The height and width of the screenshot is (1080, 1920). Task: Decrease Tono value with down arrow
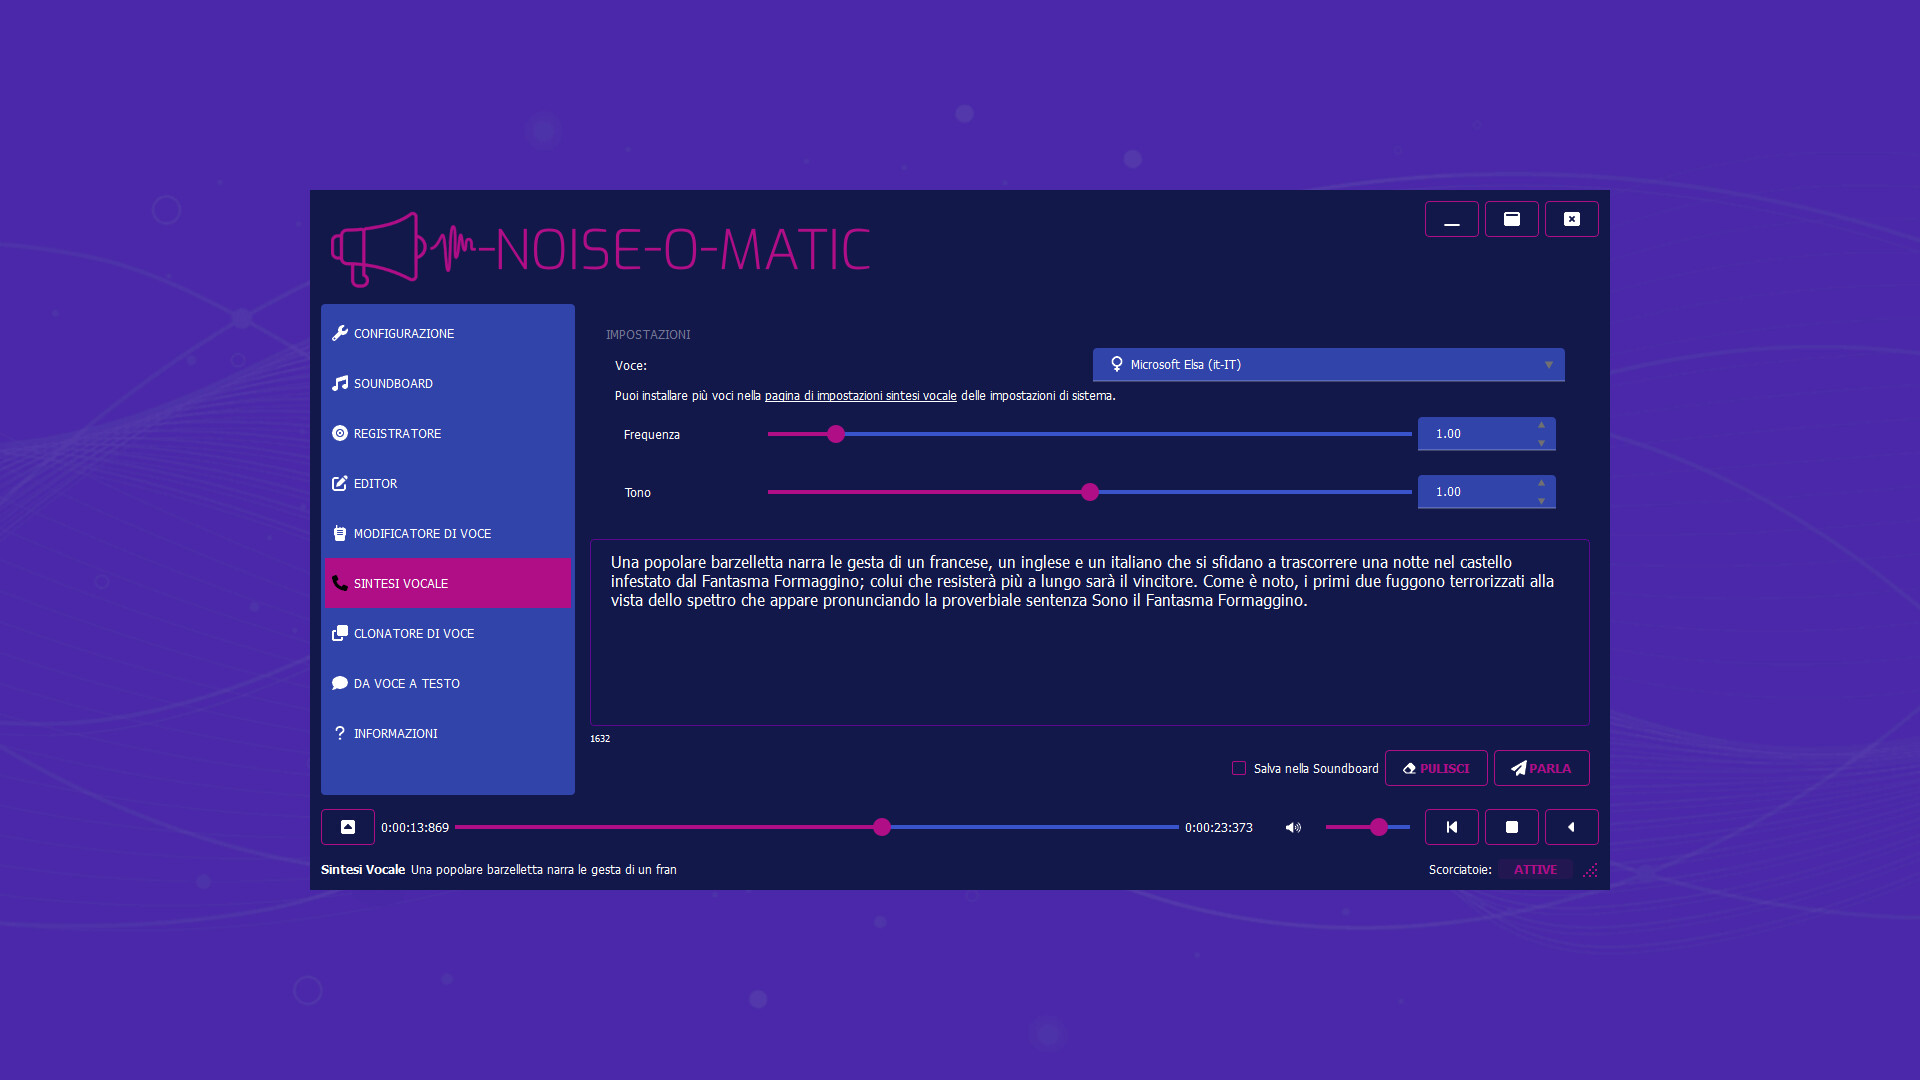click(x=1541, y=501)
